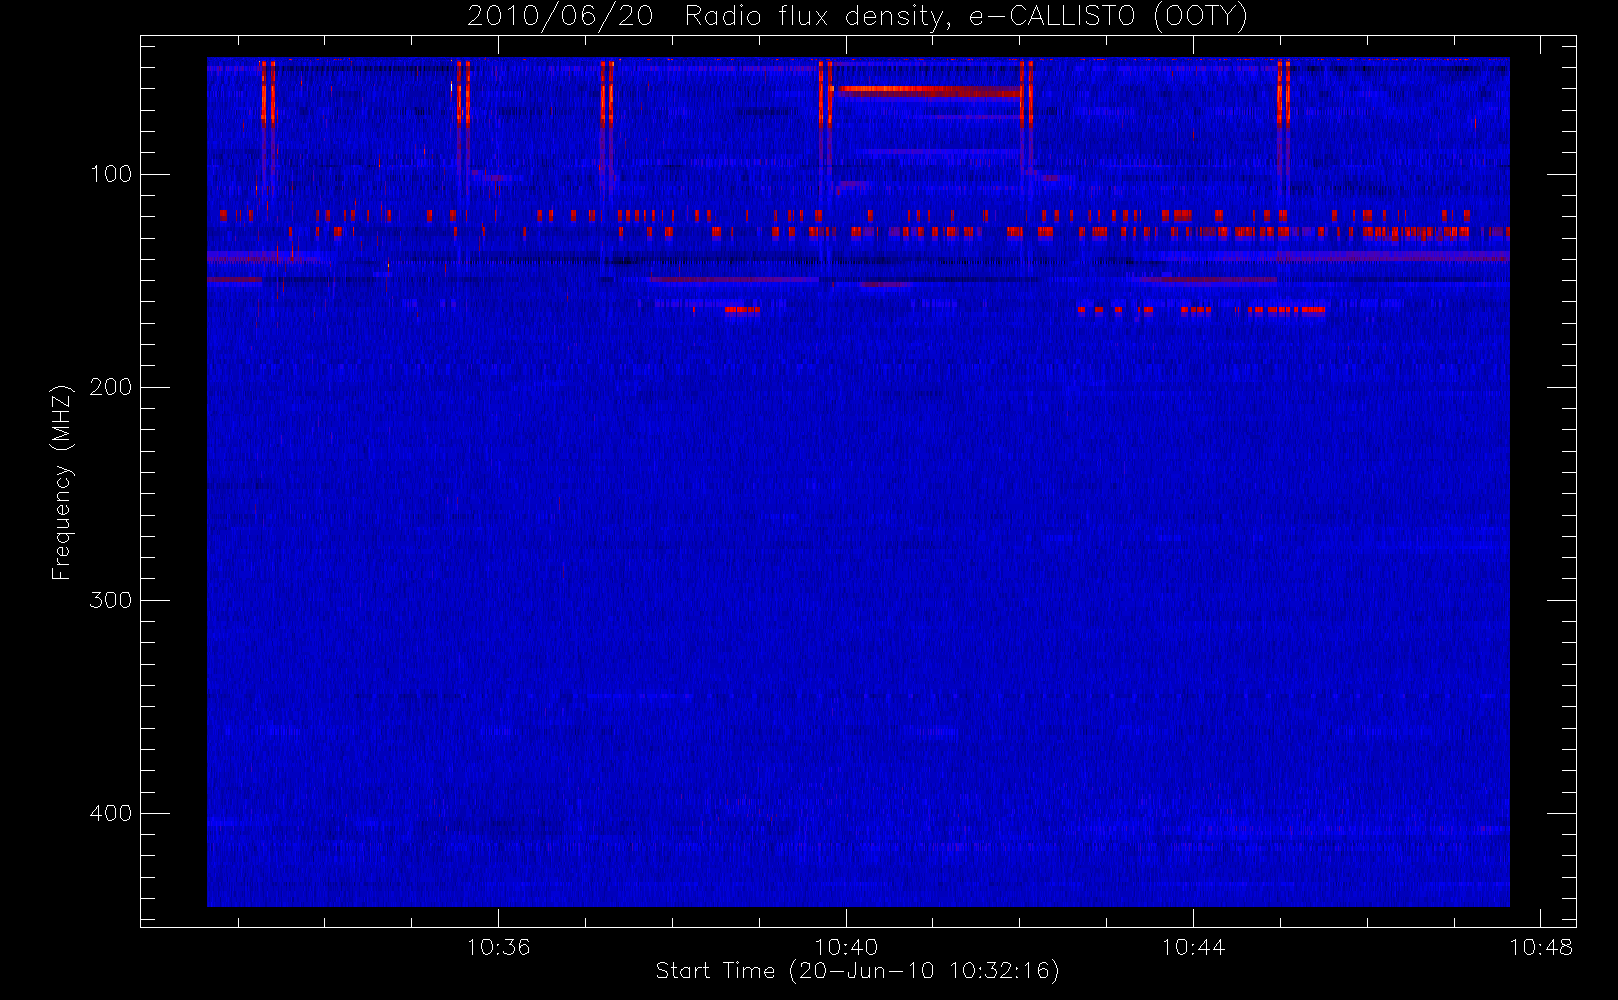Click the 10:48 time axis label
The height and width of the screenshot is (1000, 1618).
pyautogui.click(x=1541, y=947)
